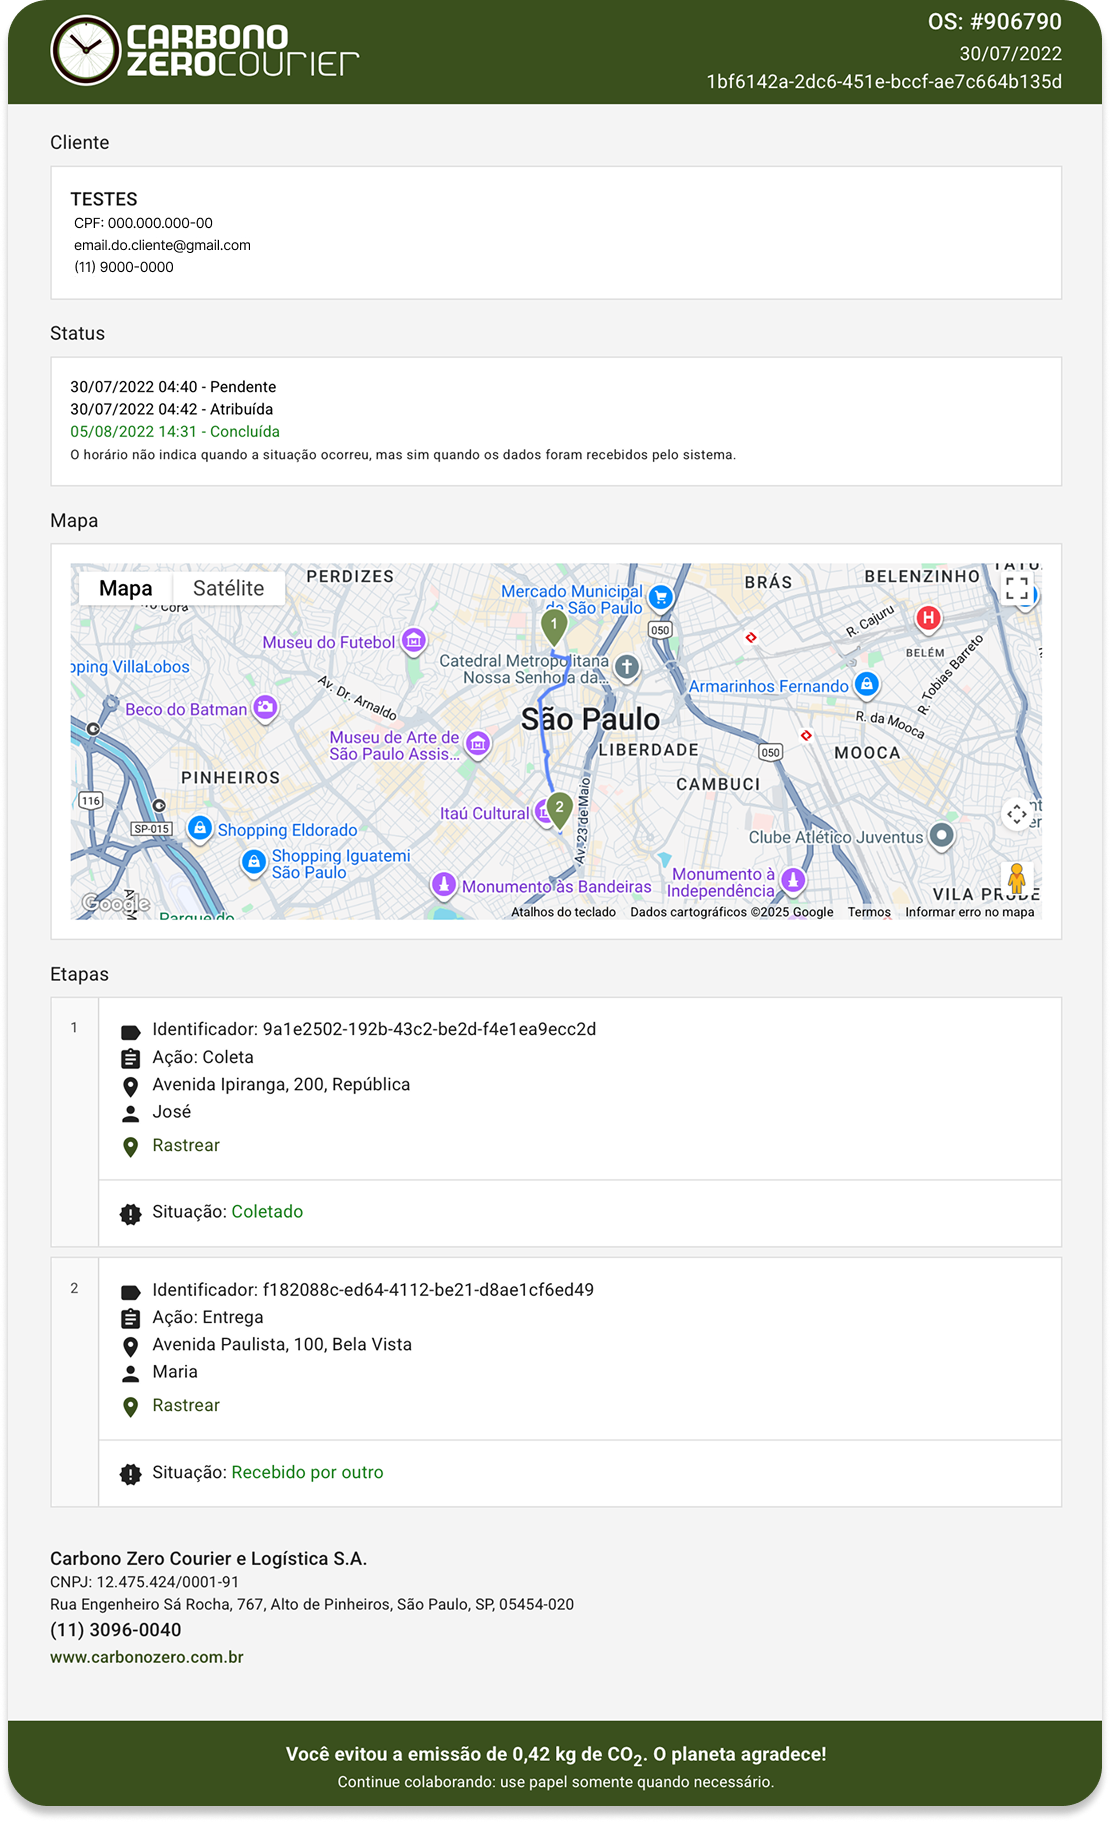Screen dimensions: 1110x1822
Task: Click the Street View pegman icon
Action: click(1016, 879)
